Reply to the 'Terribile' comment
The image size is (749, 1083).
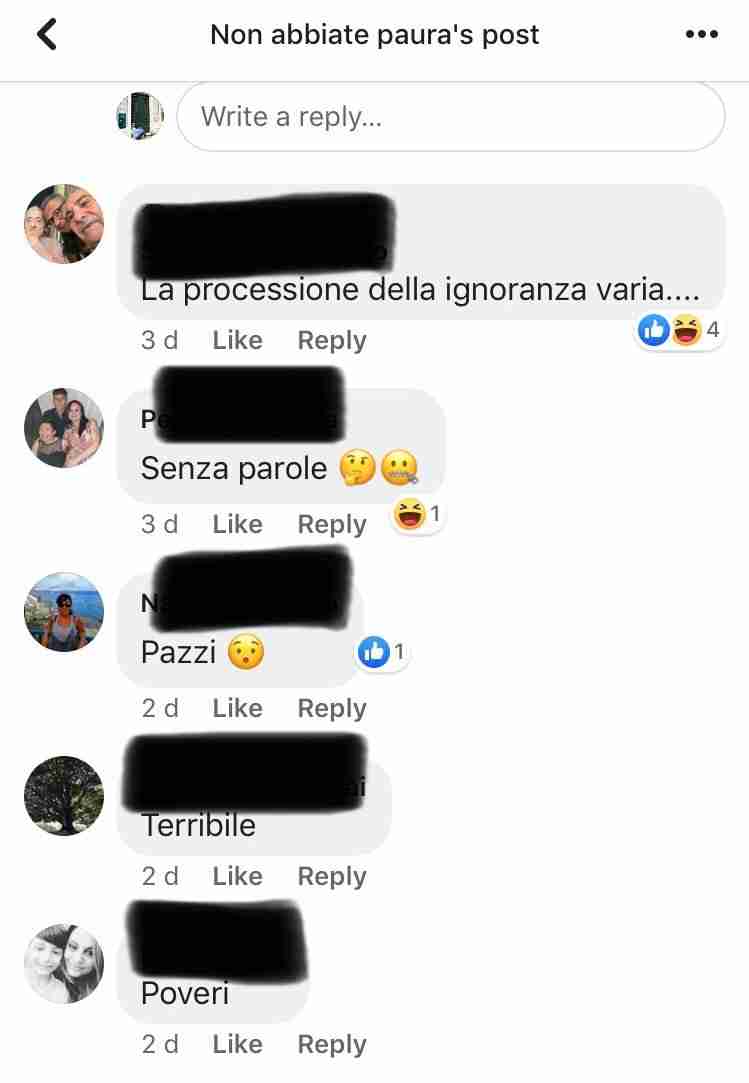pos(332,876)
